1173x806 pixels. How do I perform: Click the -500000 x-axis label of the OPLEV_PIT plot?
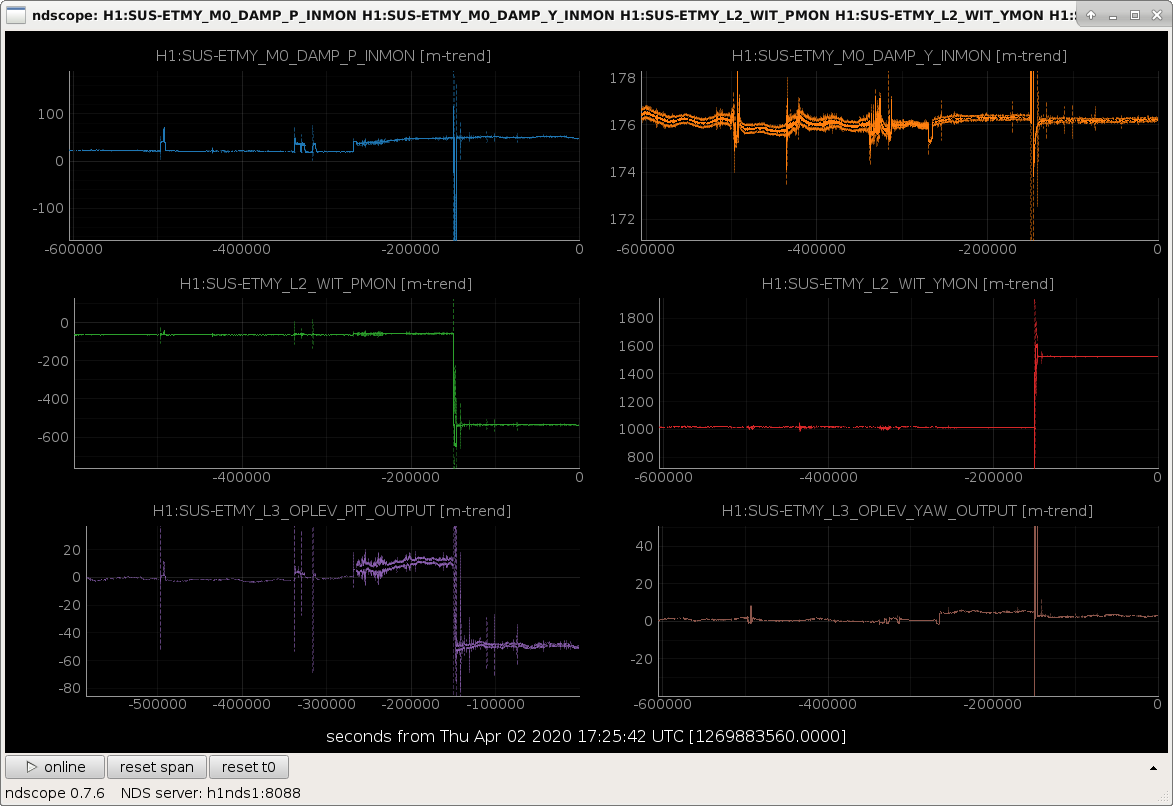coord(157,704)
